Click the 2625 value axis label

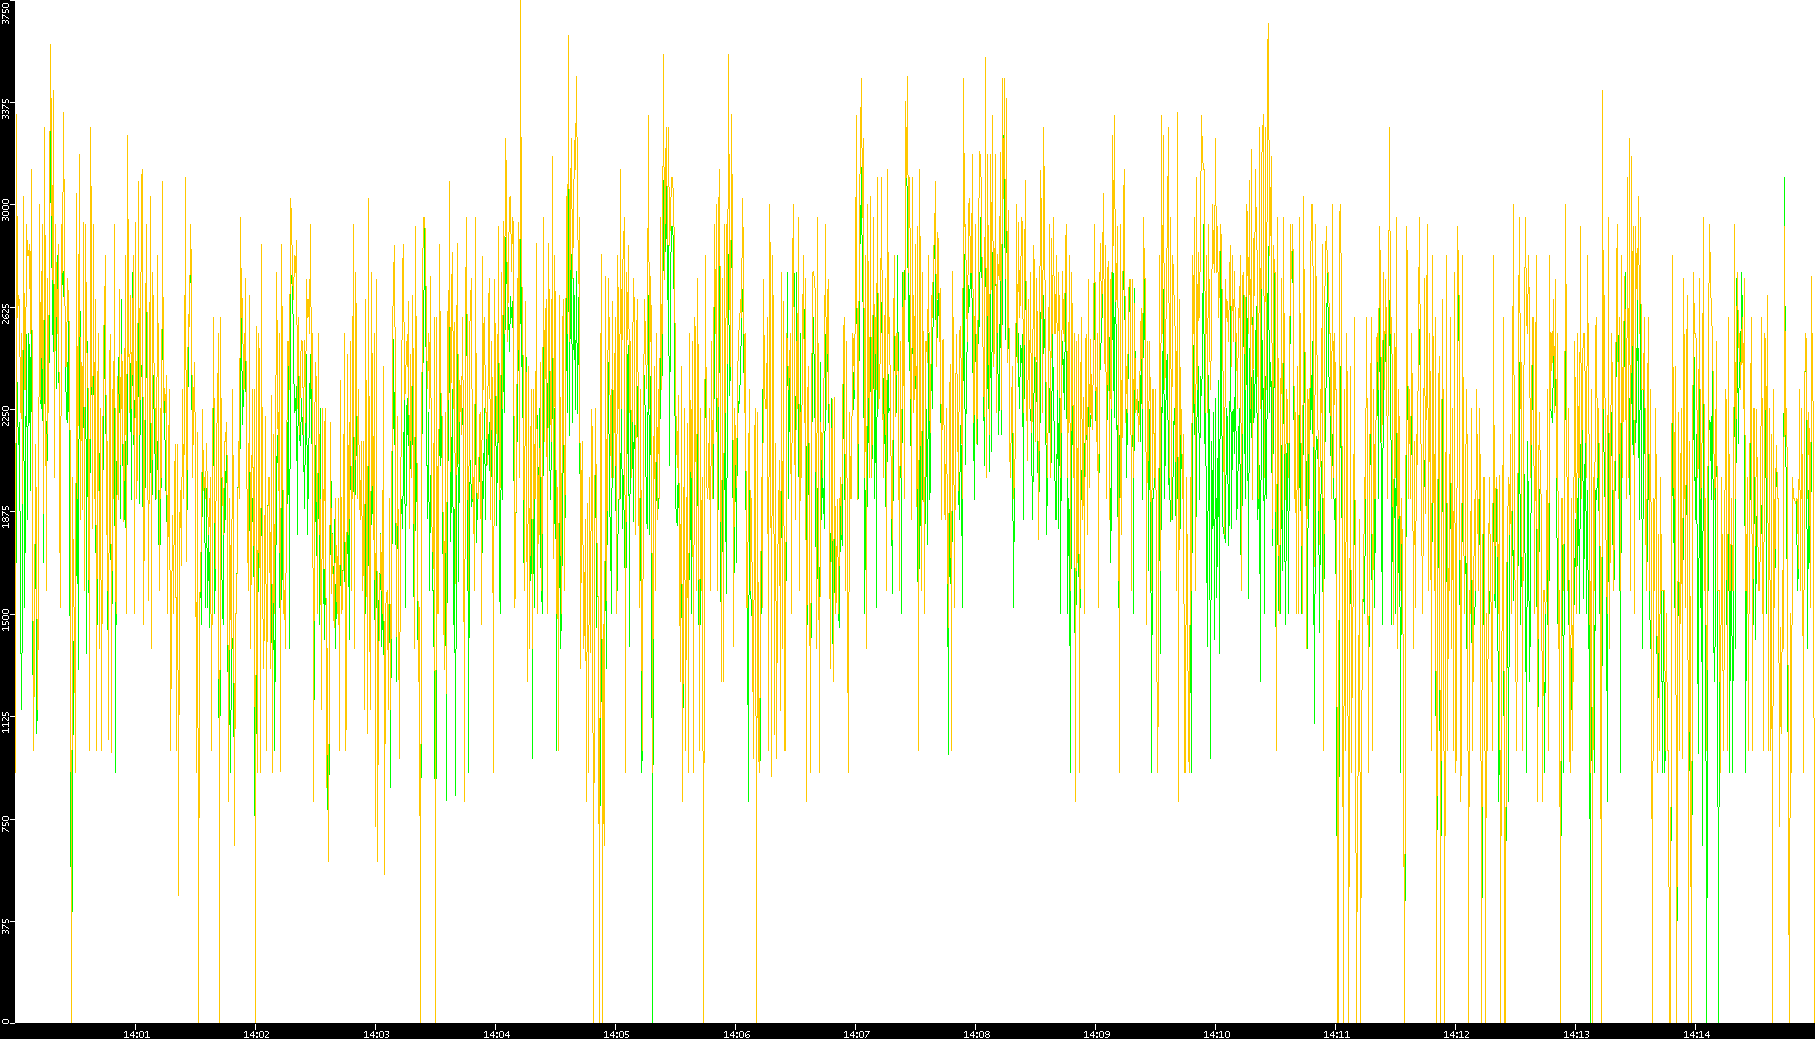6,313
